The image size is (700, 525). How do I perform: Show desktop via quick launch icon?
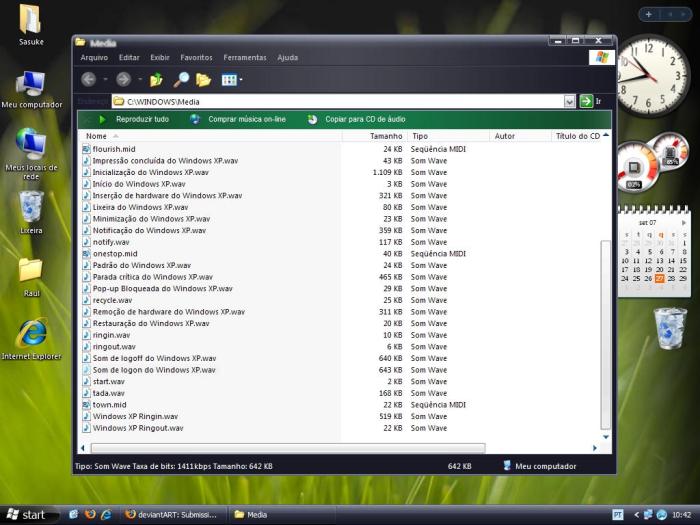pyautogui.click(x=74, y=514)
